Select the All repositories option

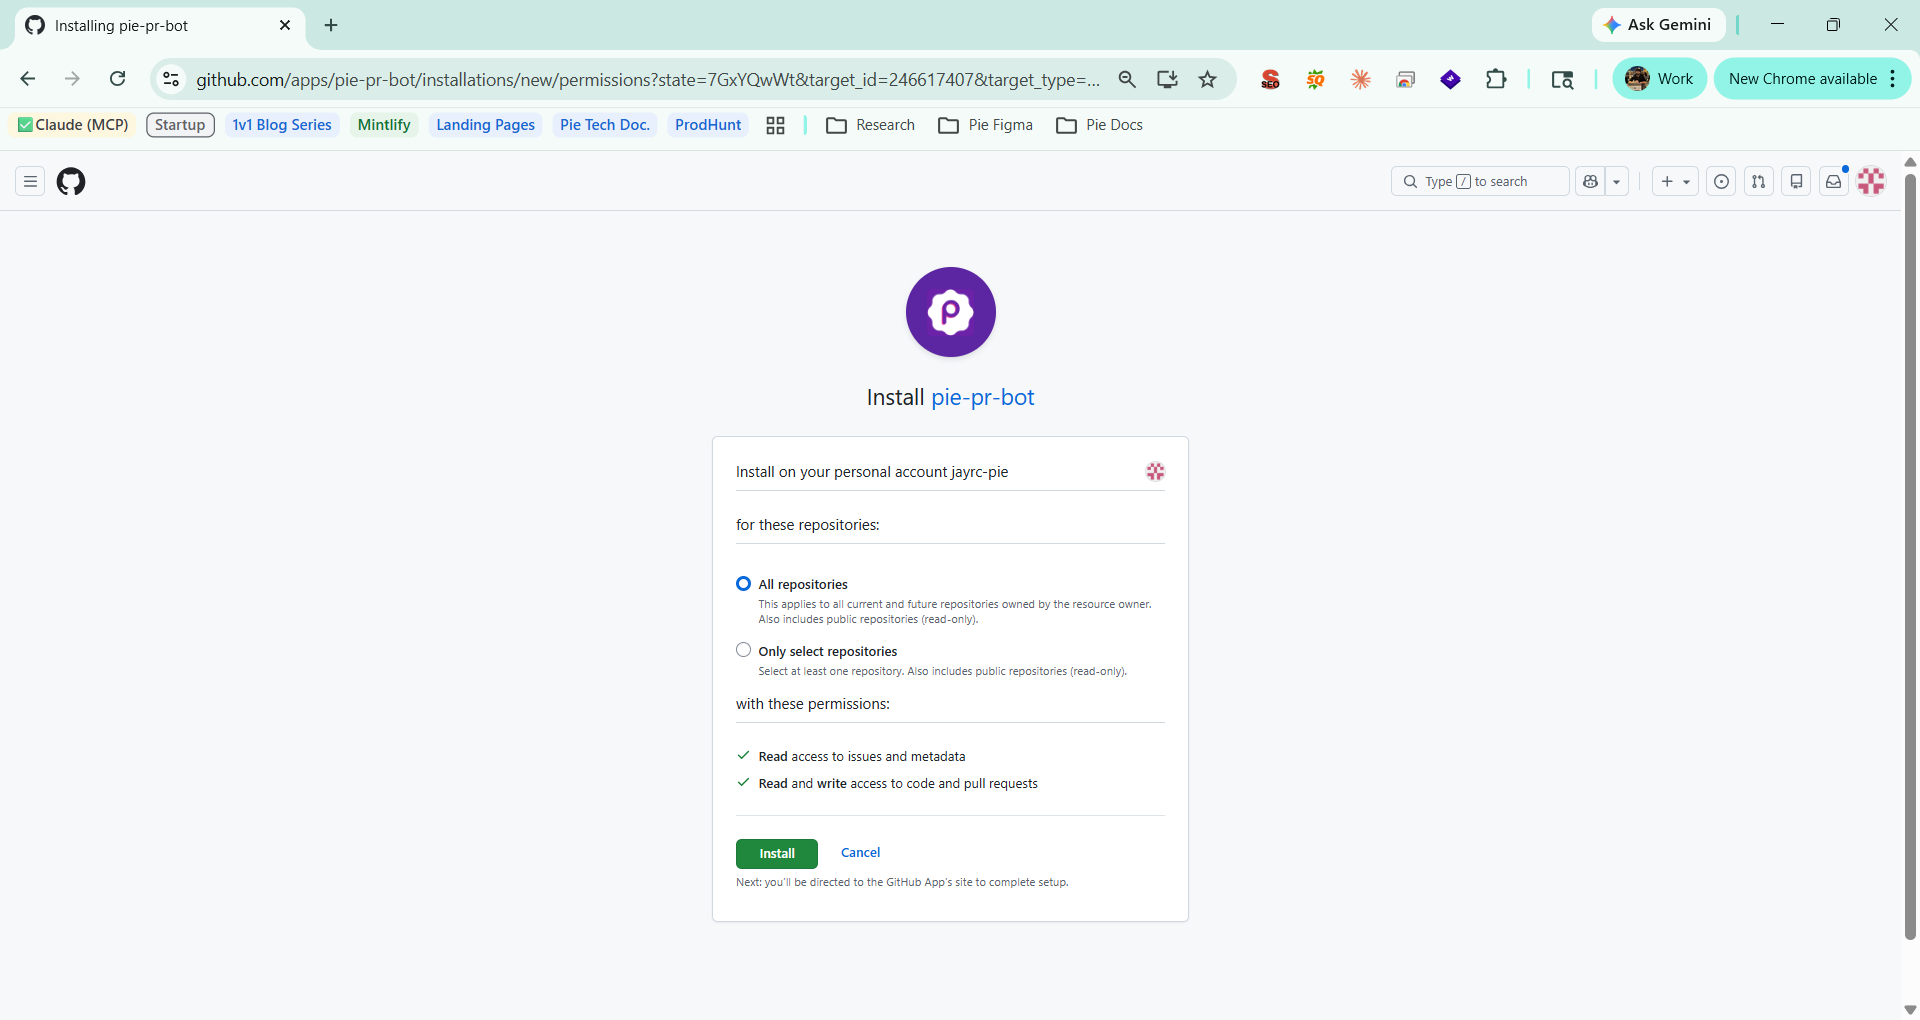pos(743,584)
